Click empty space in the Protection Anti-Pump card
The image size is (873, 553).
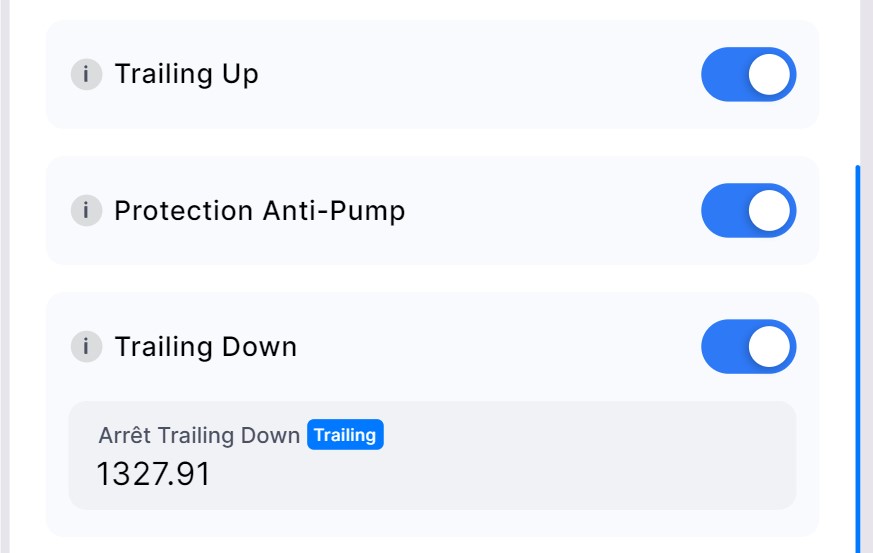[x=550, y=211]
